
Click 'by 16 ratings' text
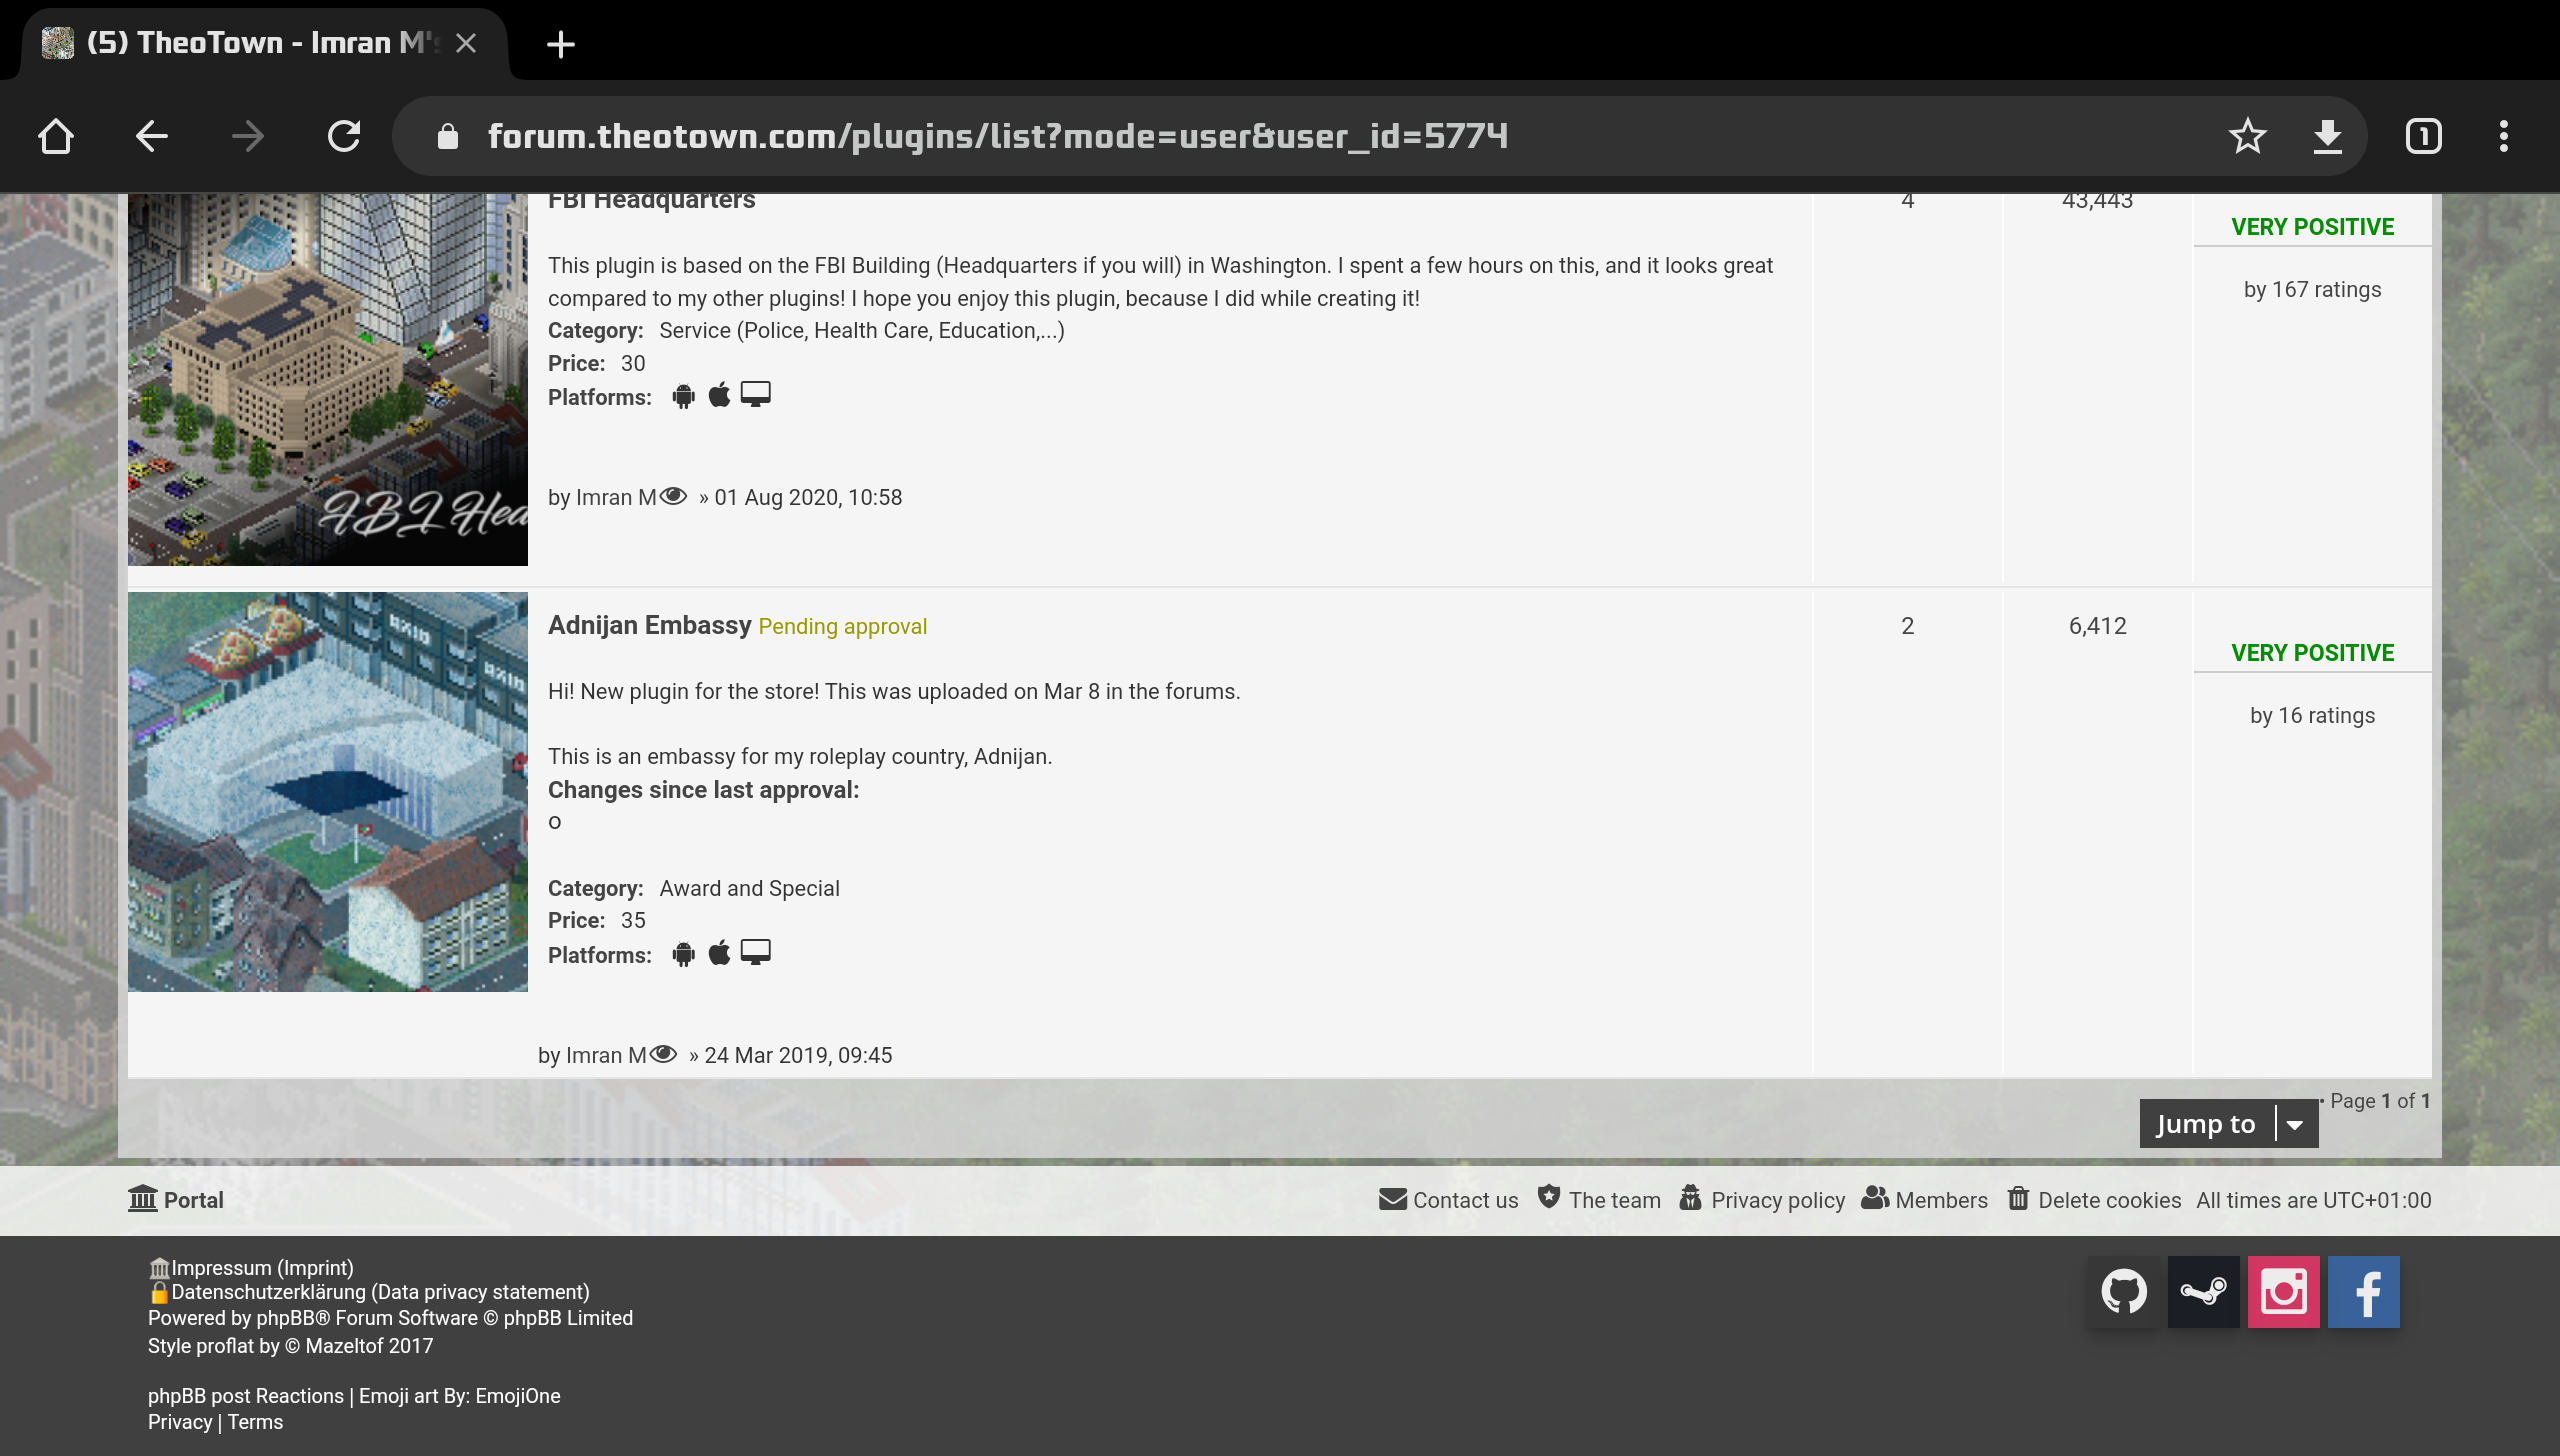coord(2312,715)
